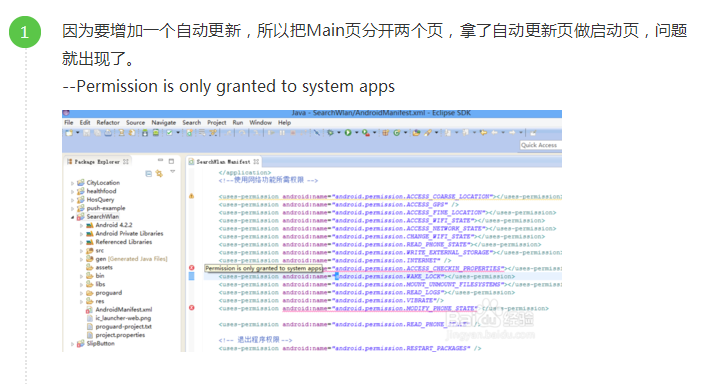726x384 pixels.
Task: Open the Source menu
Action: coord(135,122)
